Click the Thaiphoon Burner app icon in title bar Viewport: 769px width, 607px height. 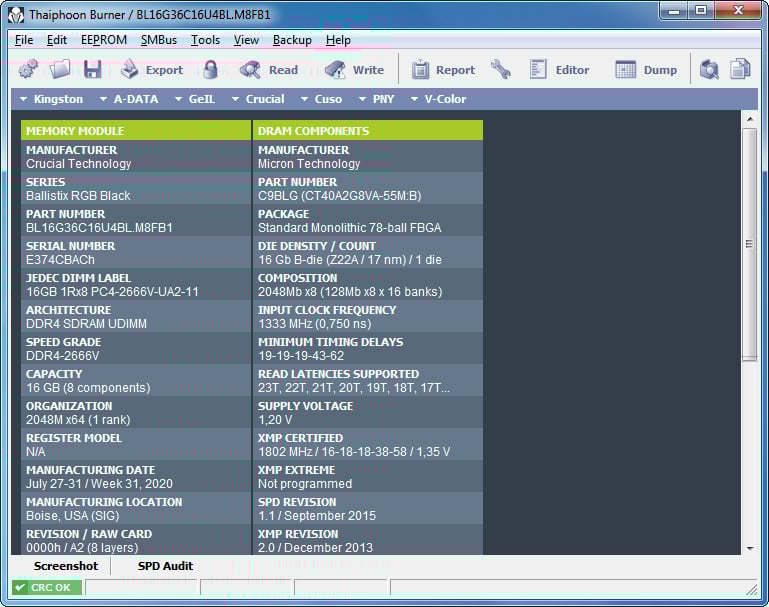(16, 15)
